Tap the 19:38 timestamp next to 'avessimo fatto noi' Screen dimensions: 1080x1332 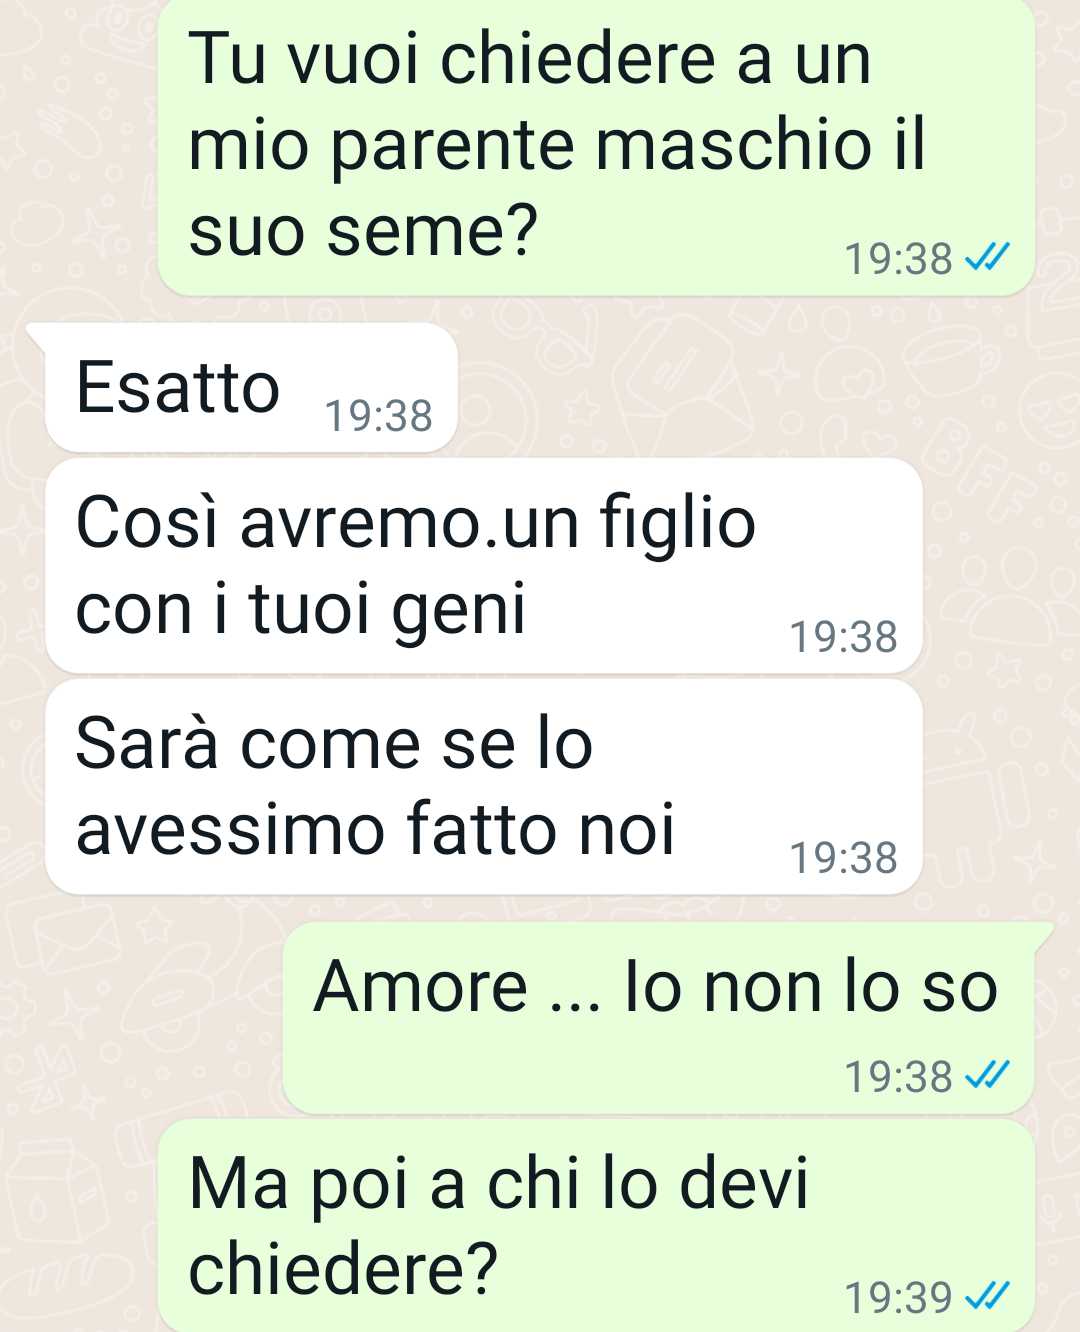tap(844, 858)
